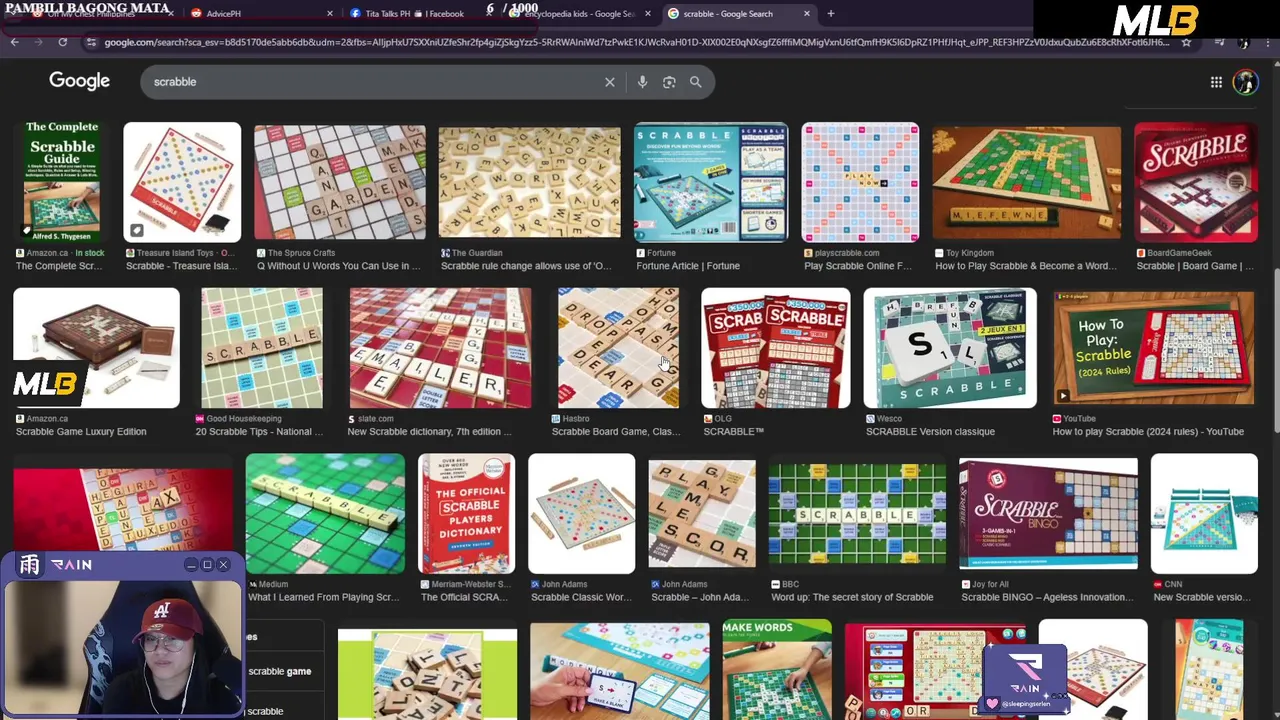Switch to encyclopedia kids Google Search tab
The image size is (1280, 720).
point(580,14)
